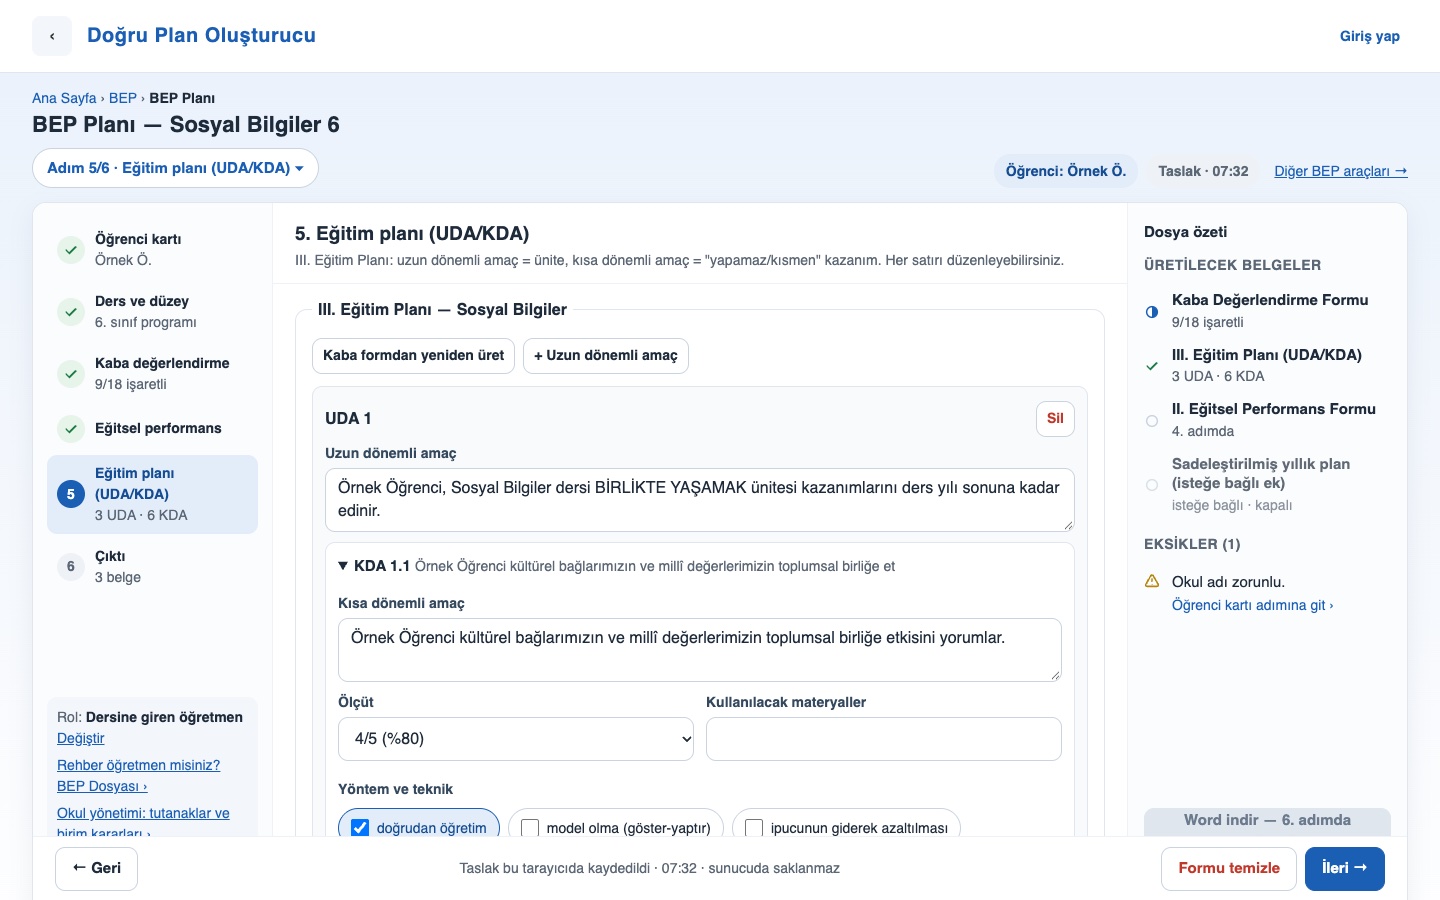Open the Adım 5/6 step dropdown

tap(175, 168)
